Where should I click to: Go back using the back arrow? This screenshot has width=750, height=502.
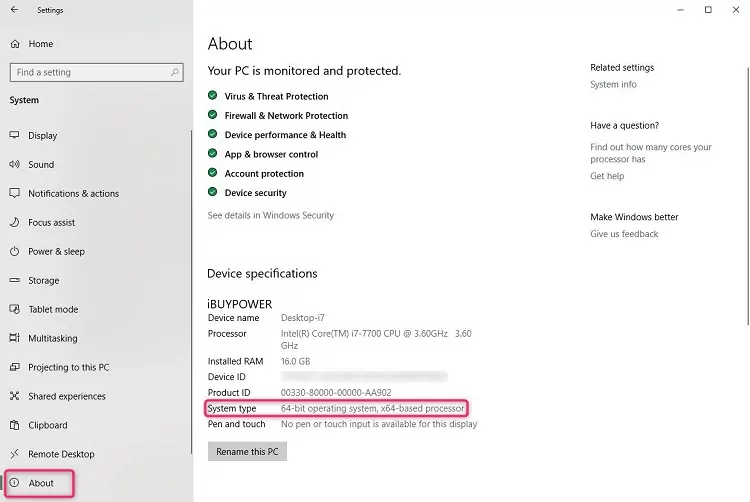(x=14, y=10)
